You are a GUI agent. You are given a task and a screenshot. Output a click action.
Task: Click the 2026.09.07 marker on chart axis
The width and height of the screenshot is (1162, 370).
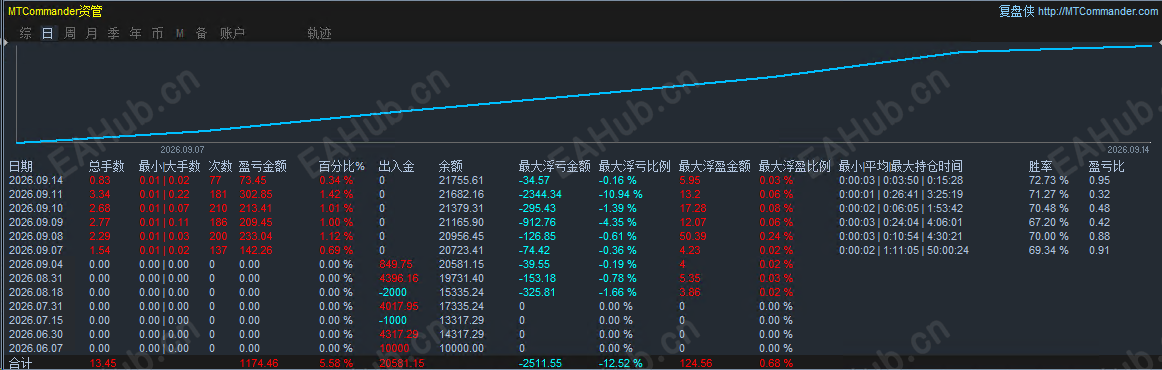(182, 149)
